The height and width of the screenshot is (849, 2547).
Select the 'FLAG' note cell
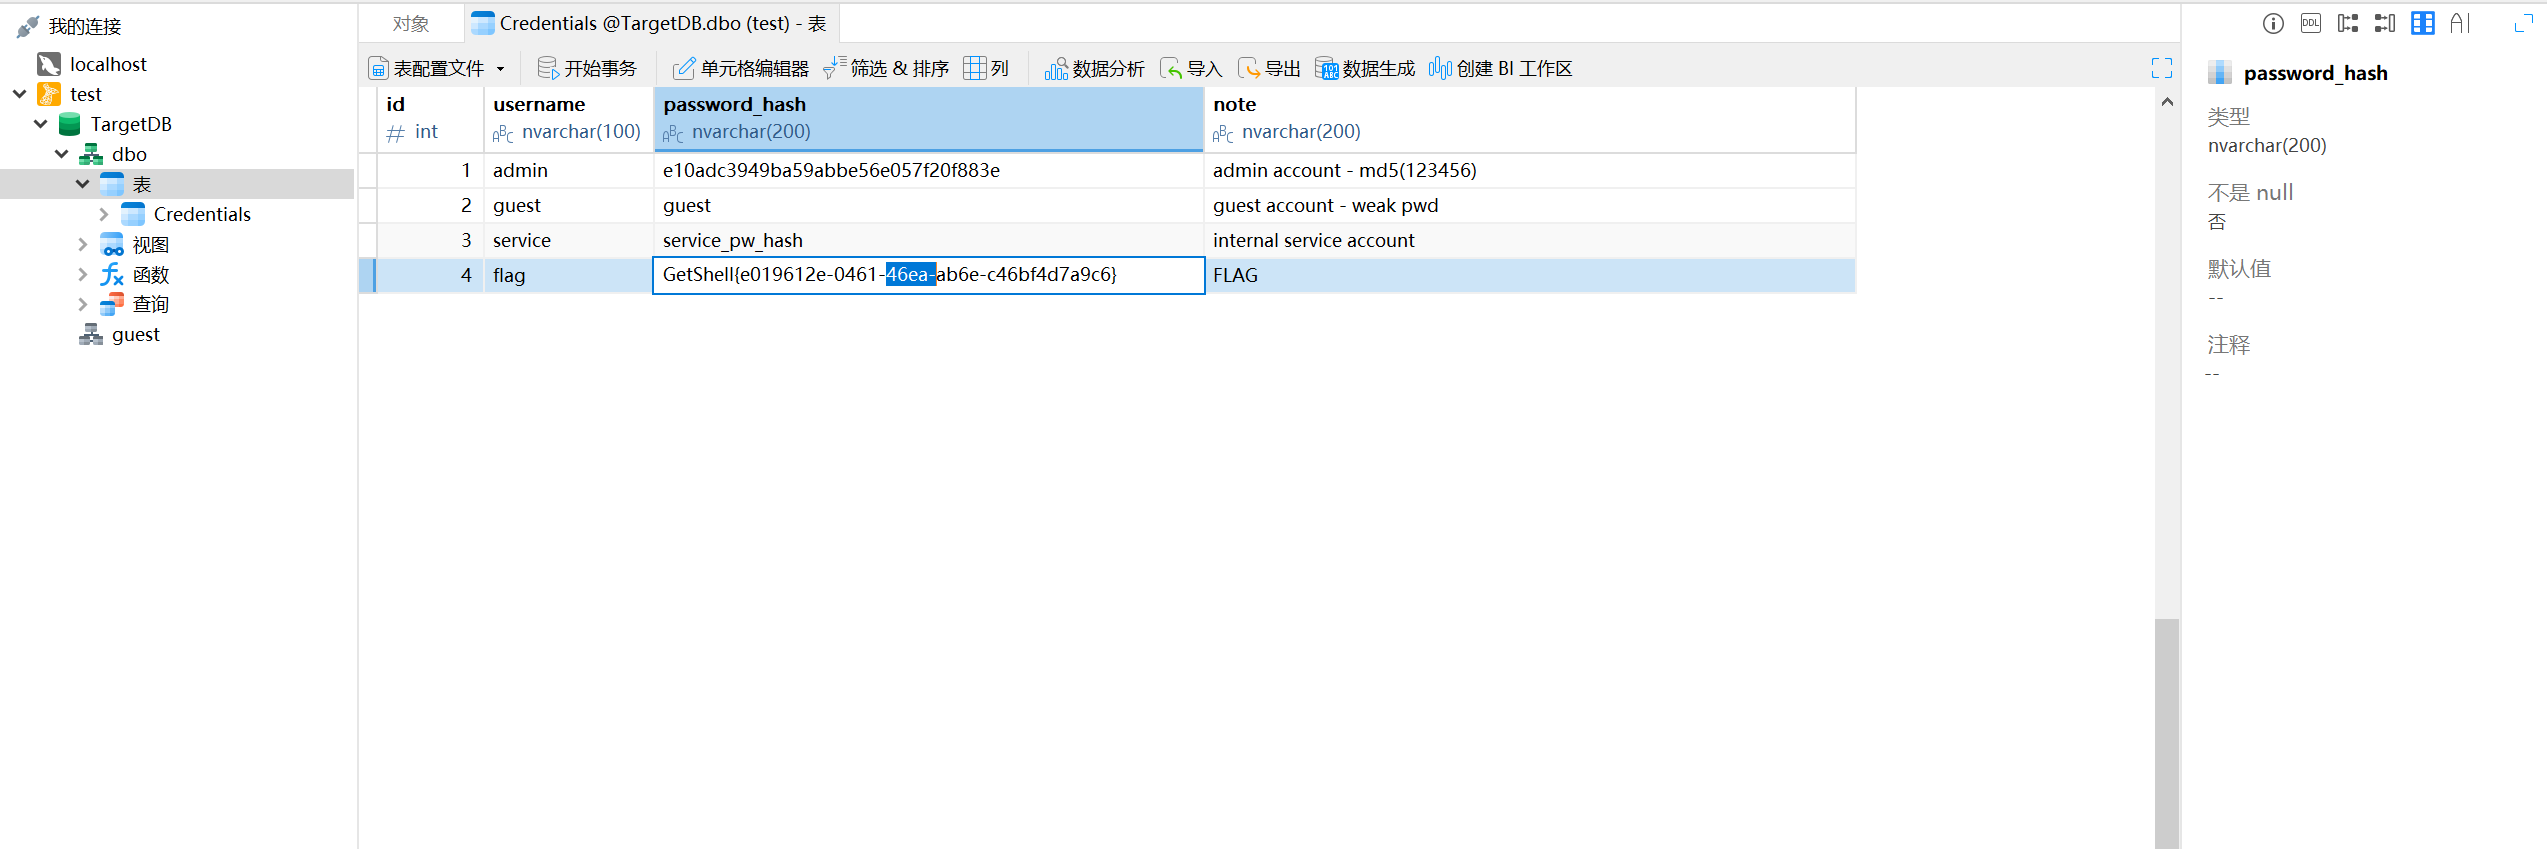tap(1530, 275)
